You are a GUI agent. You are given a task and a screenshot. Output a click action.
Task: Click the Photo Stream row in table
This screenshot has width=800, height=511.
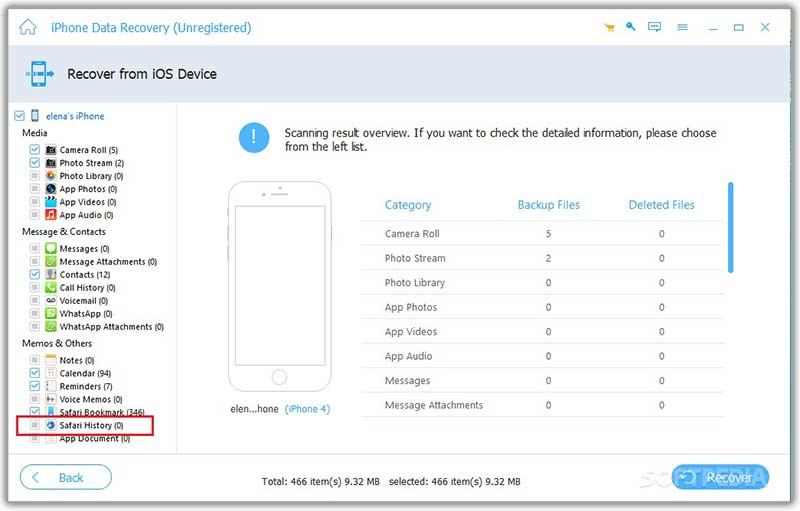pos(540,258)
